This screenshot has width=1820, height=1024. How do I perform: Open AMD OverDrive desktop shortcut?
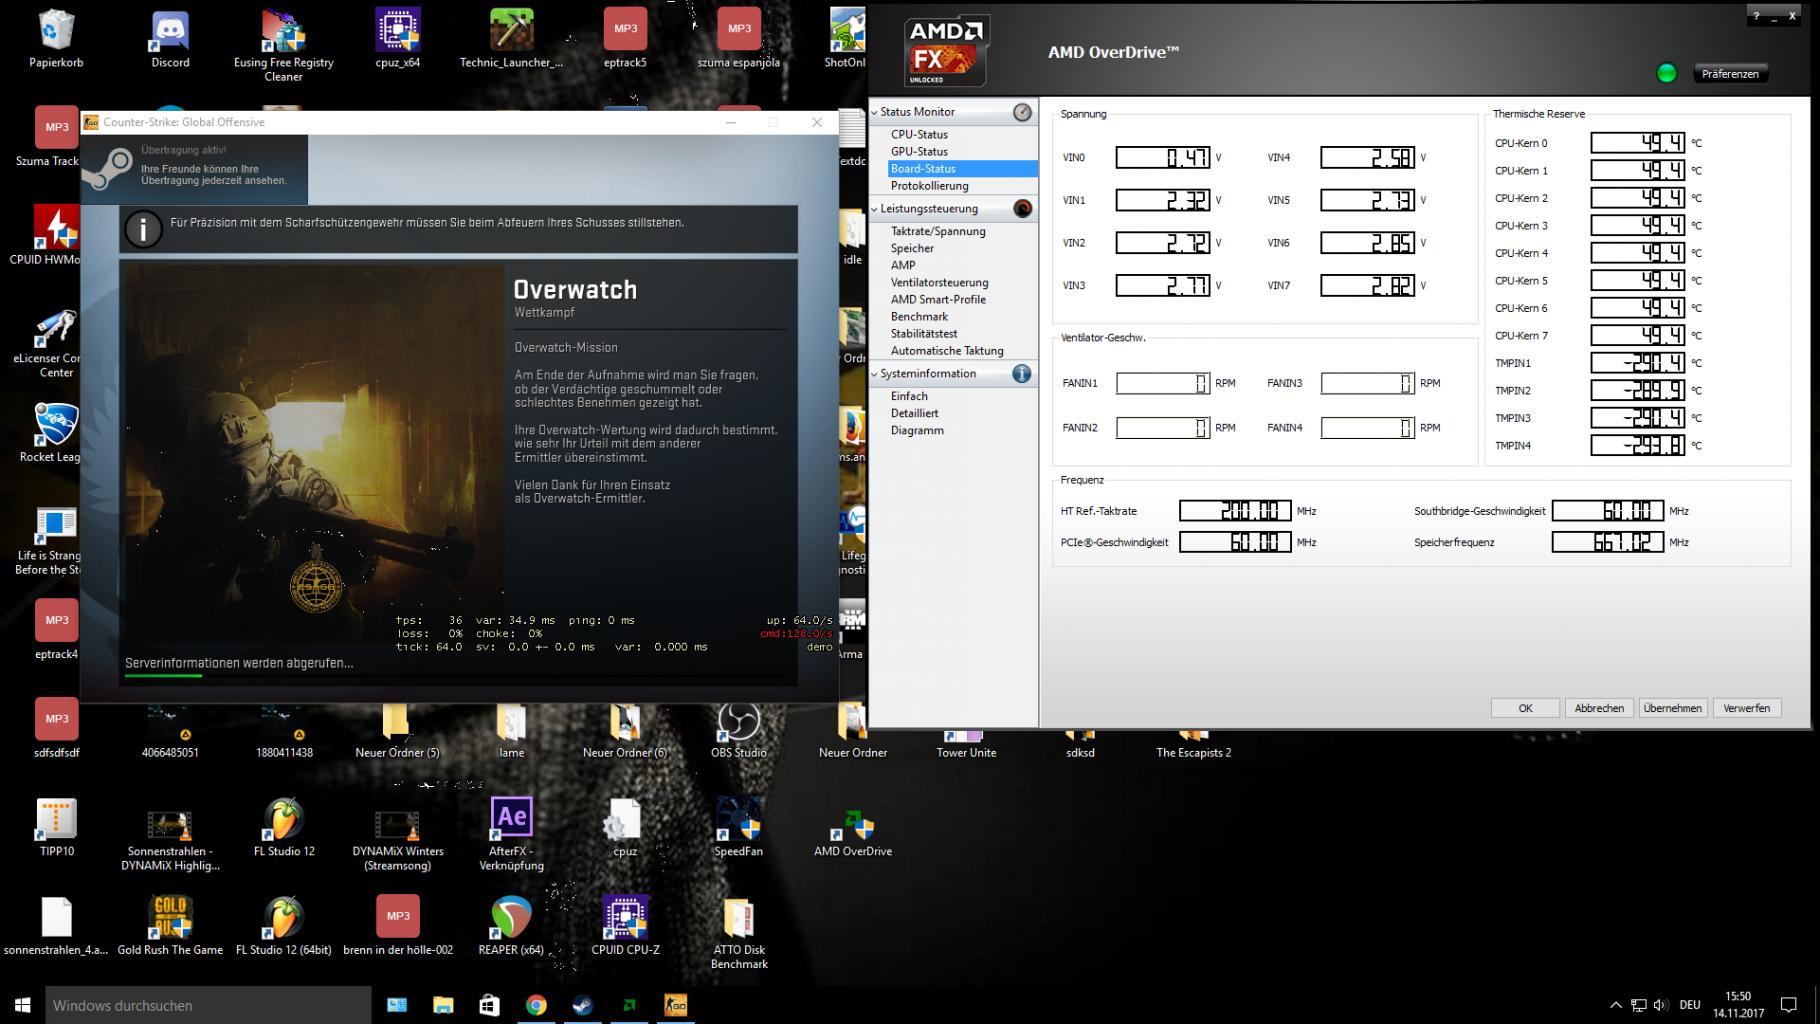coord(853,834)
